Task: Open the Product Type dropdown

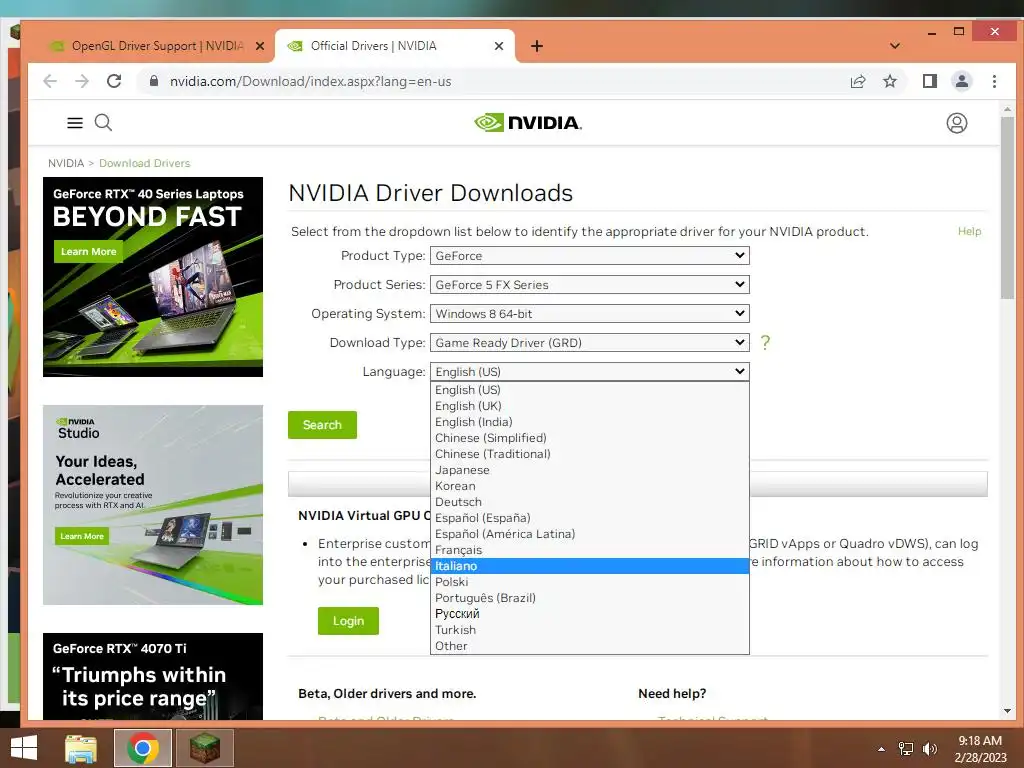Action: tap(589, 255)
